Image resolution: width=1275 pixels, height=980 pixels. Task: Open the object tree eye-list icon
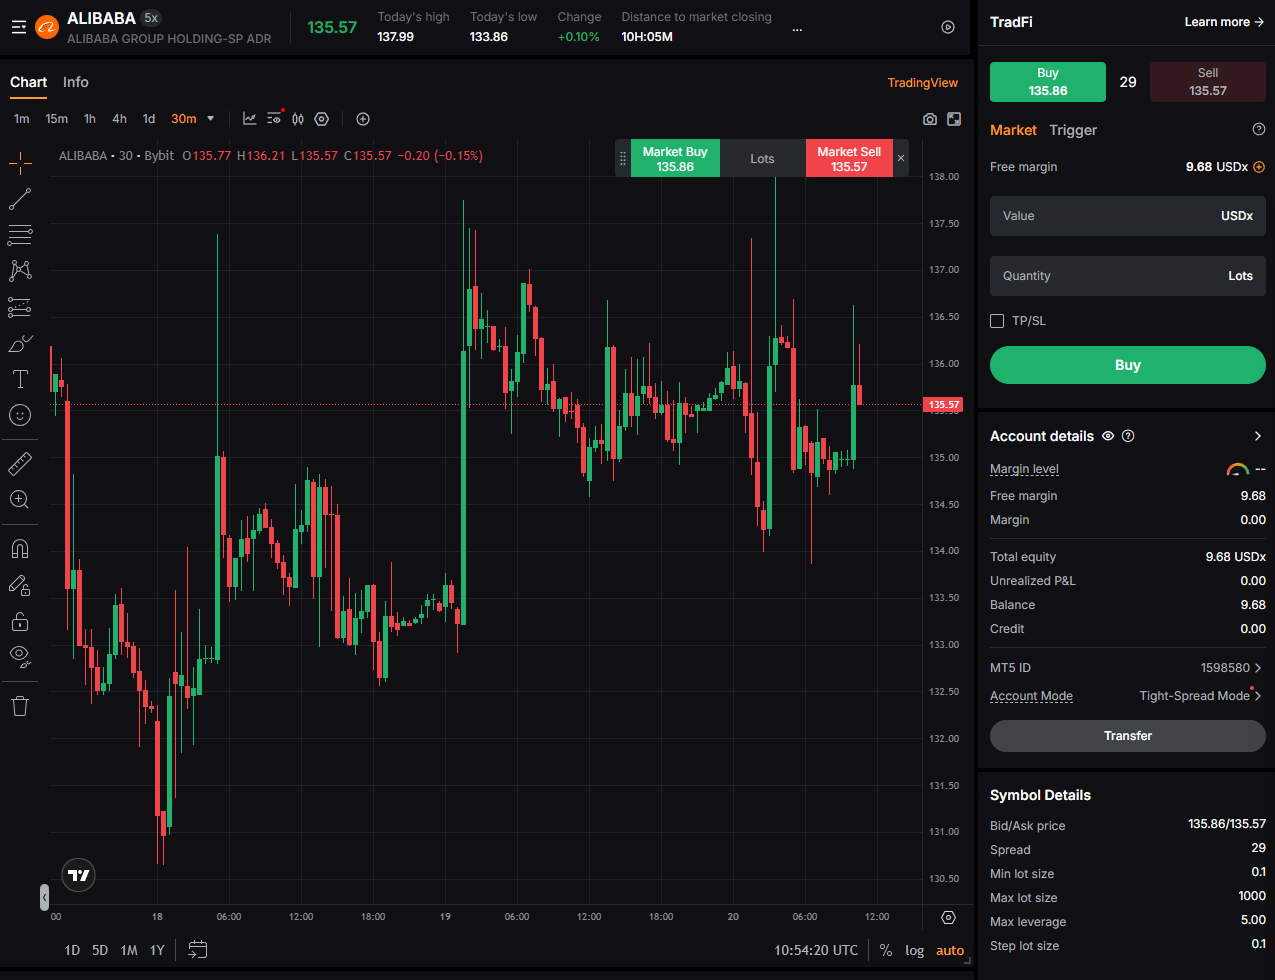pos(275,118)
